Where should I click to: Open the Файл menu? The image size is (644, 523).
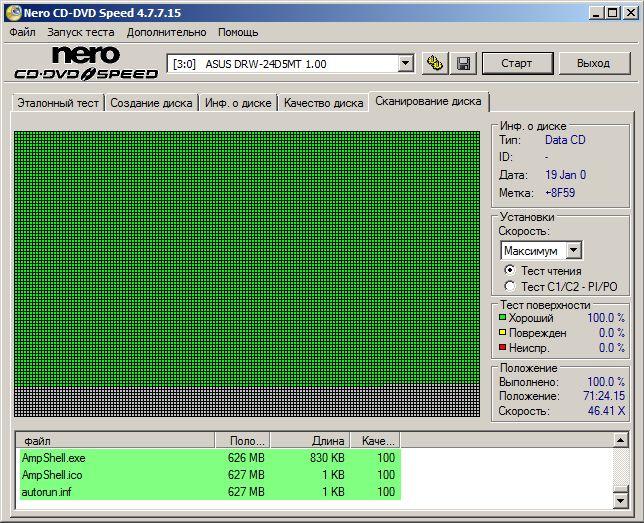22,32
